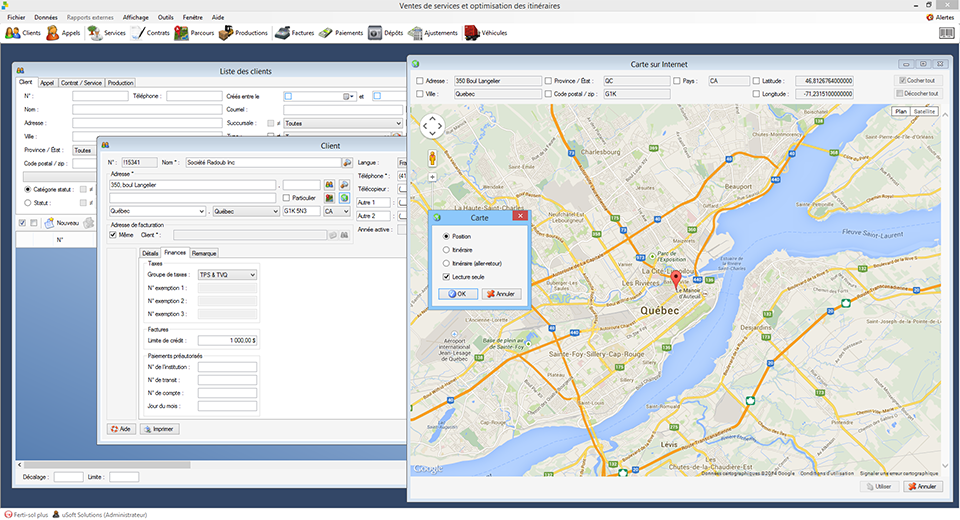Click the uSoft Solutions administrator user icon
This screenshot has height=520, width=960.
(56, 515)
